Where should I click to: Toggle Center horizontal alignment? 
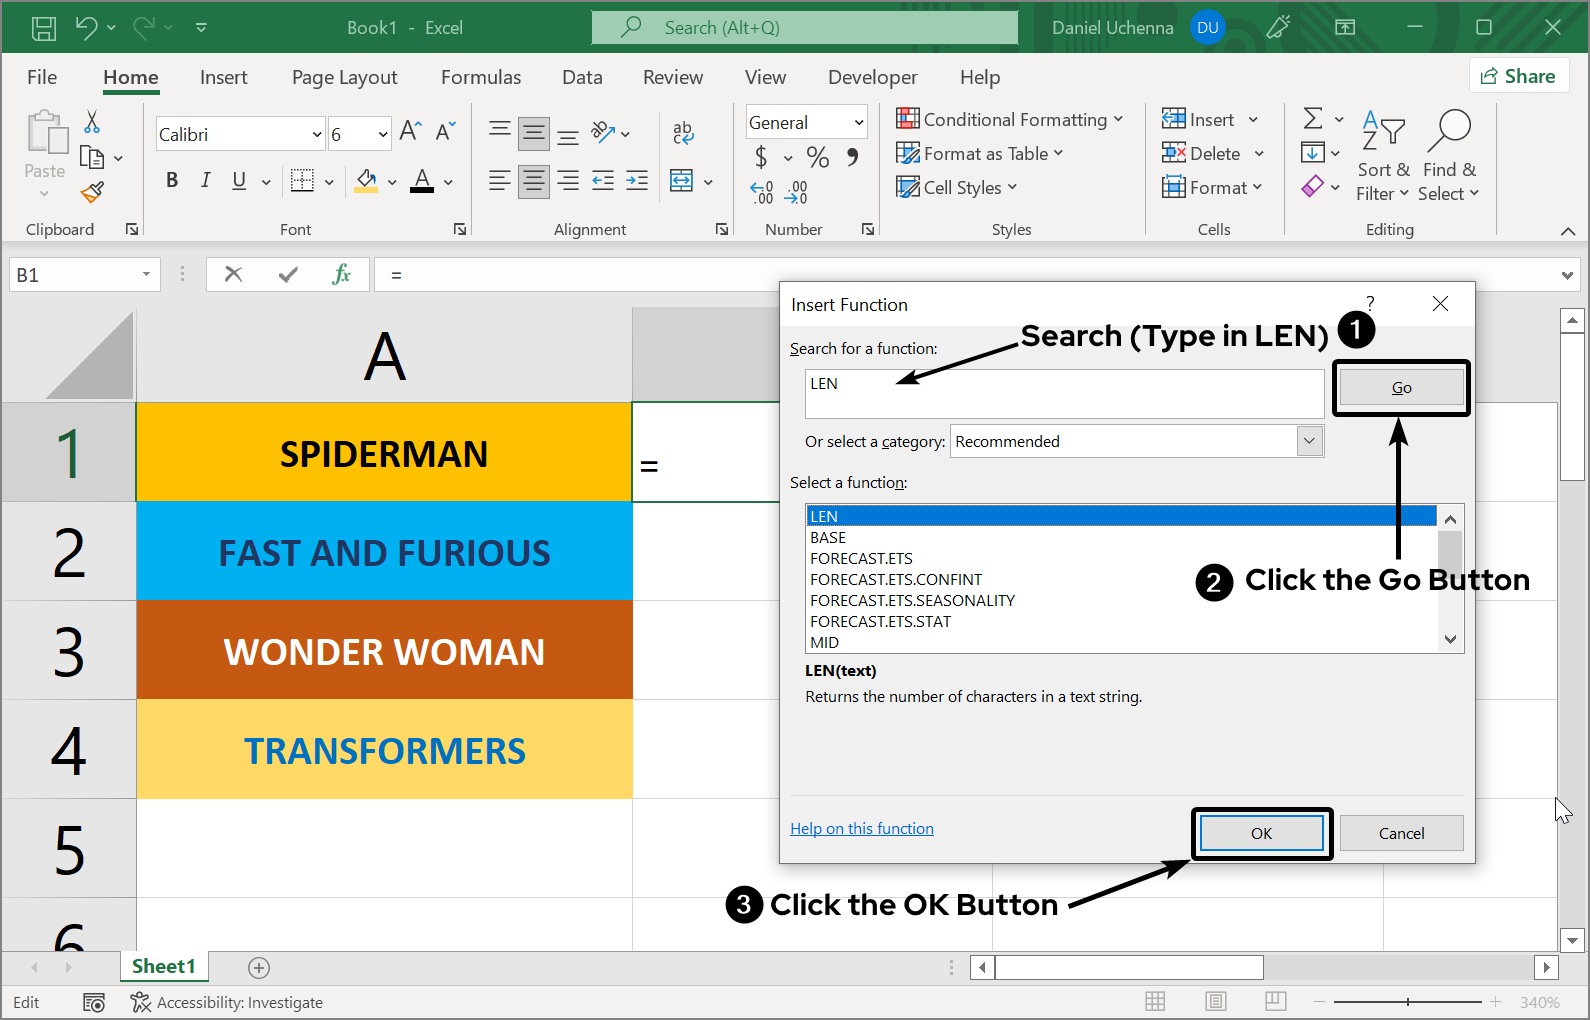coord(534,181)
